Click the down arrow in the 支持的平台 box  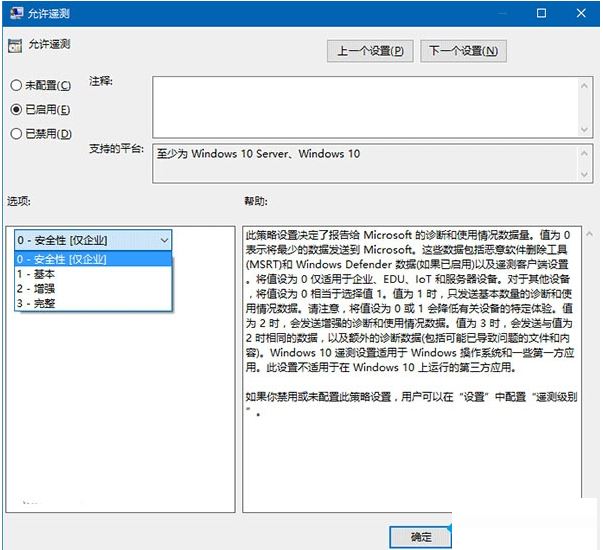tap(584, 173)
